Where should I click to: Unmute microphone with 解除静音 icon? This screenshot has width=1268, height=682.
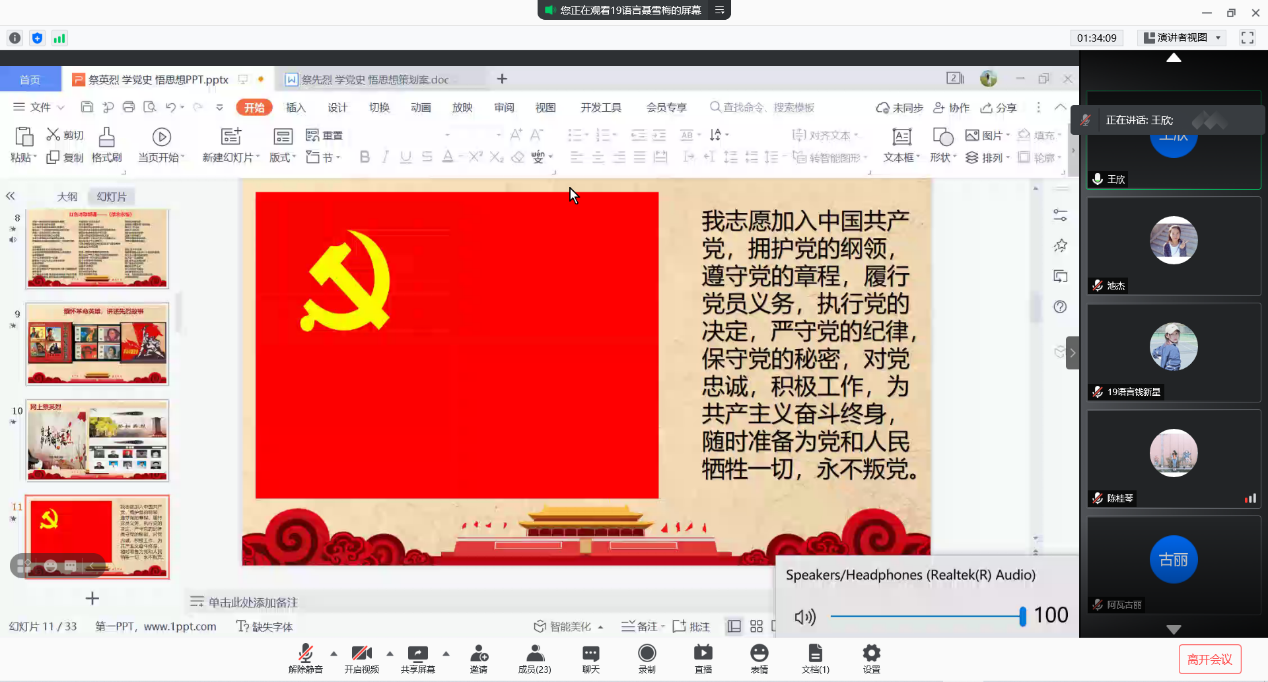coord(306,653)
